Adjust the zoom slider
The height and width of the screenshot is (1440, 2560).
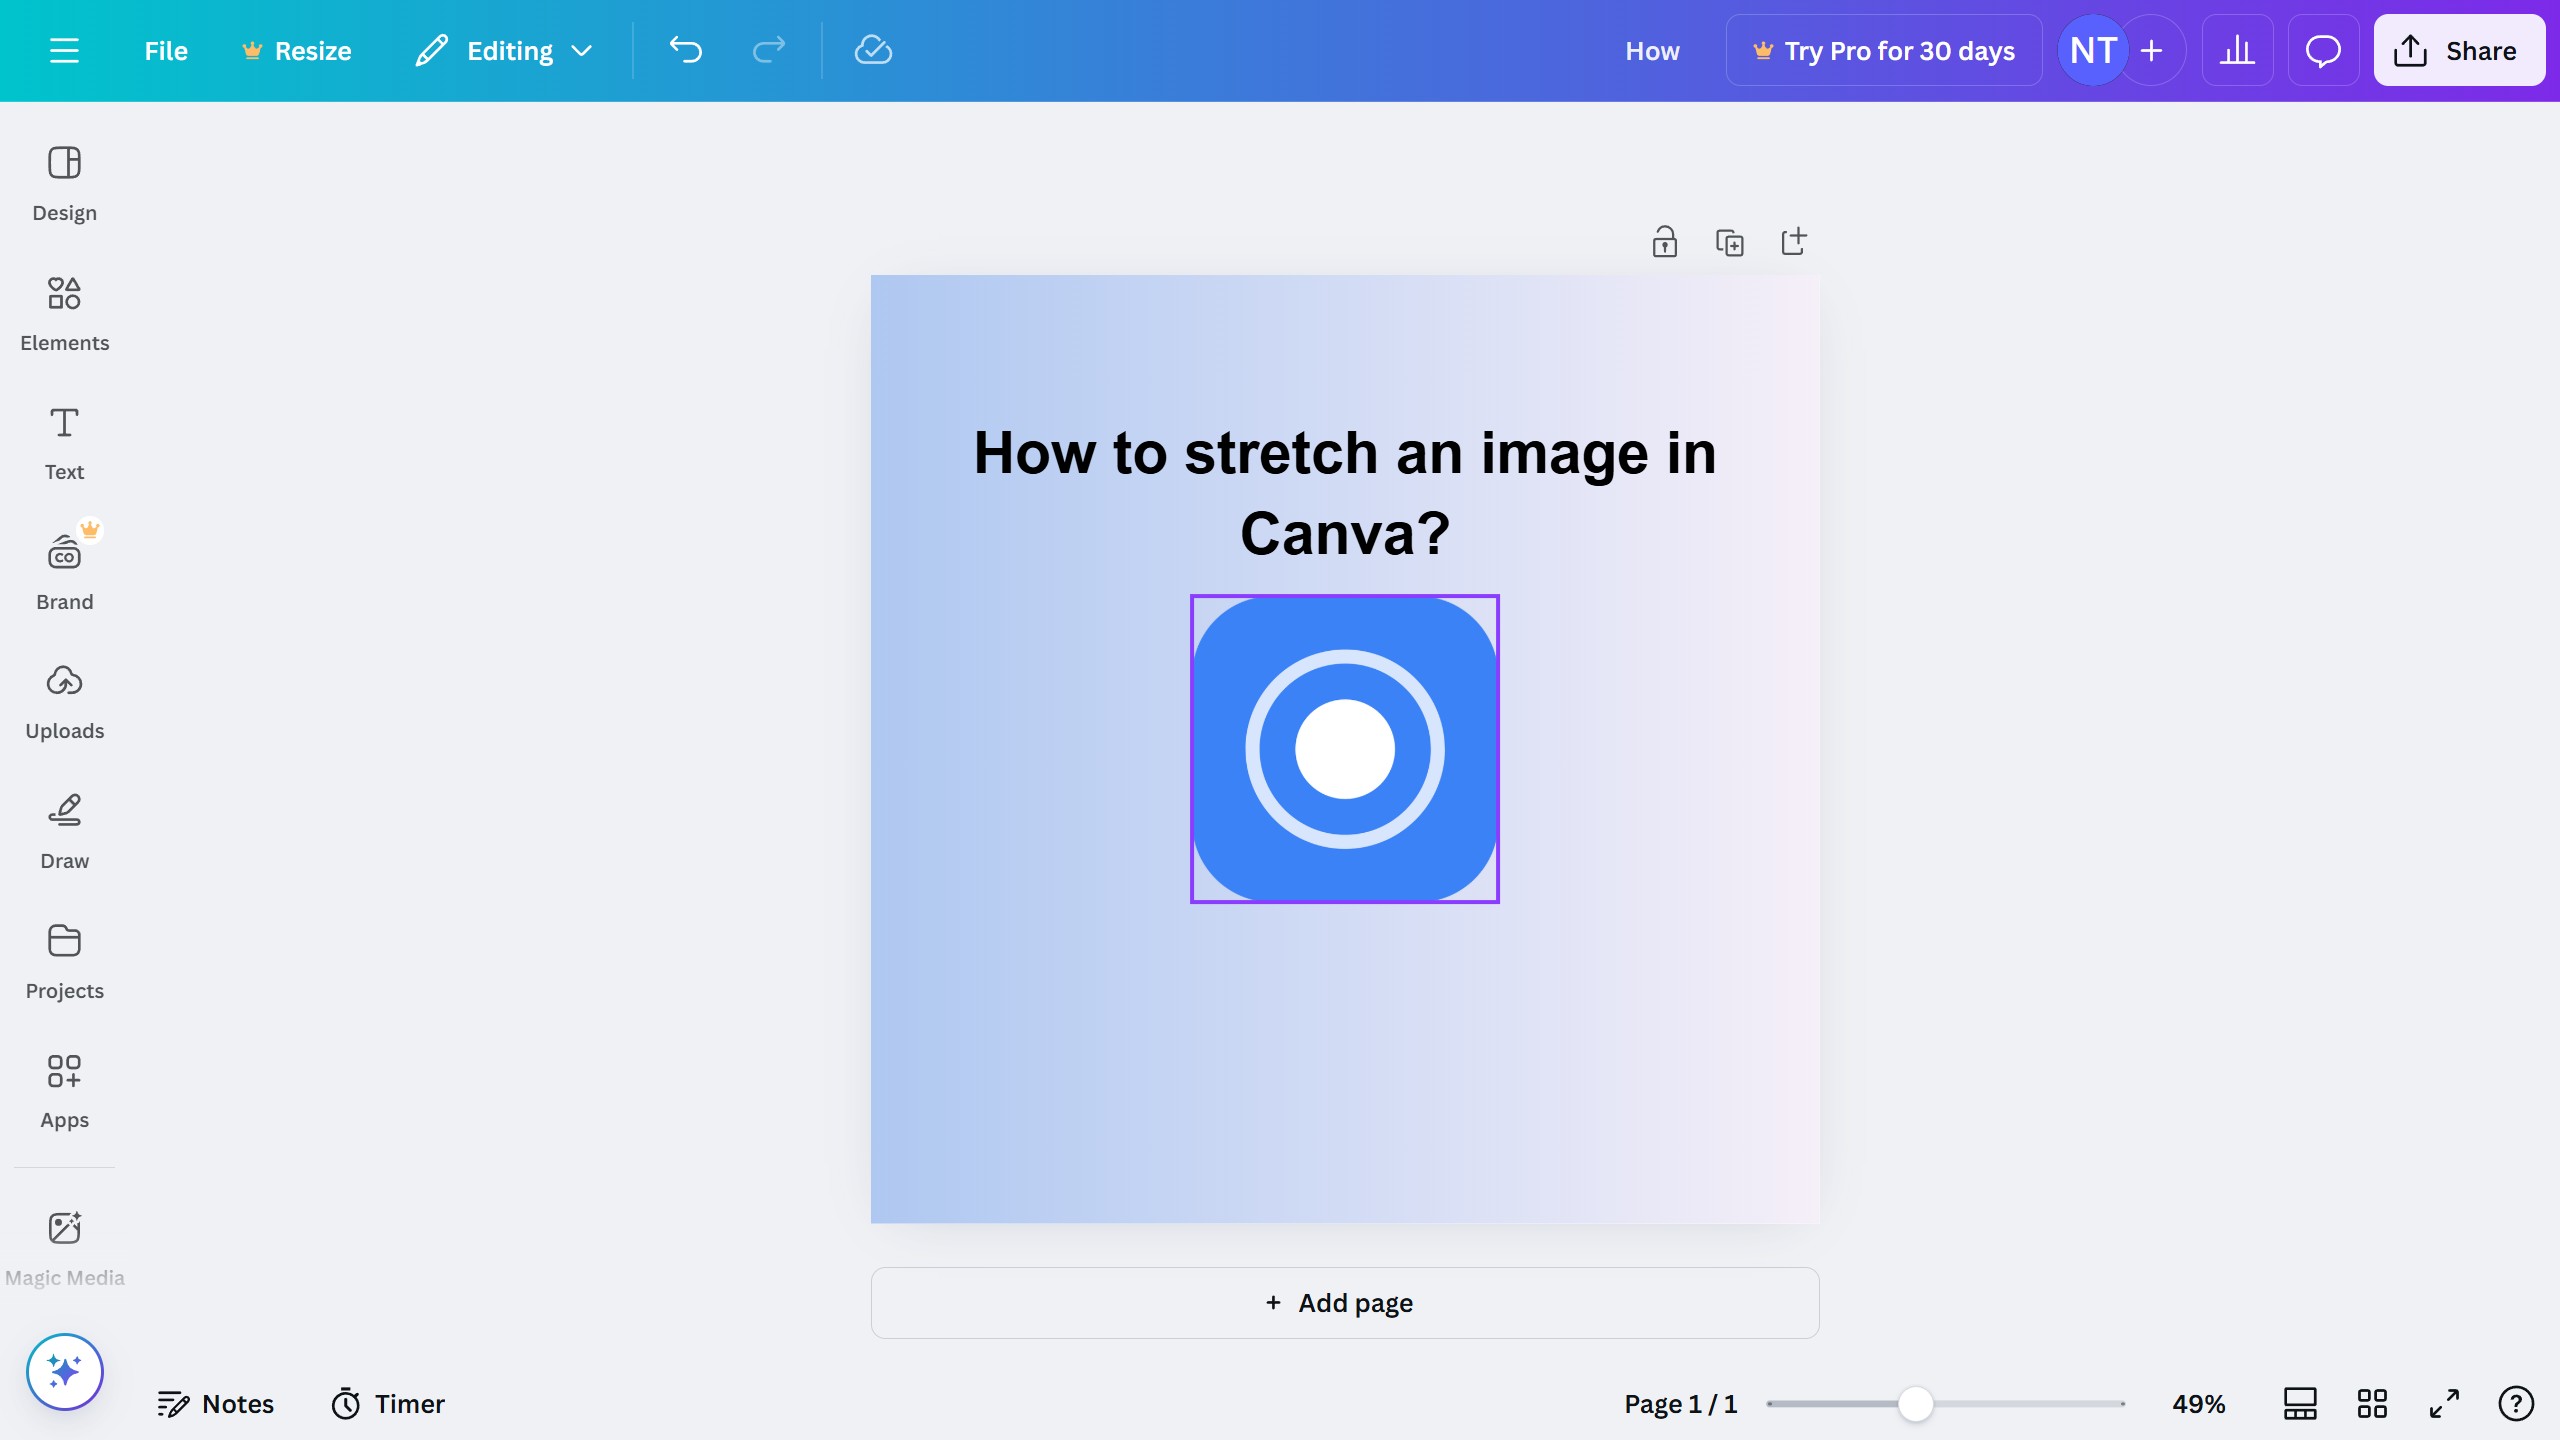(x=1916, y=1403)
